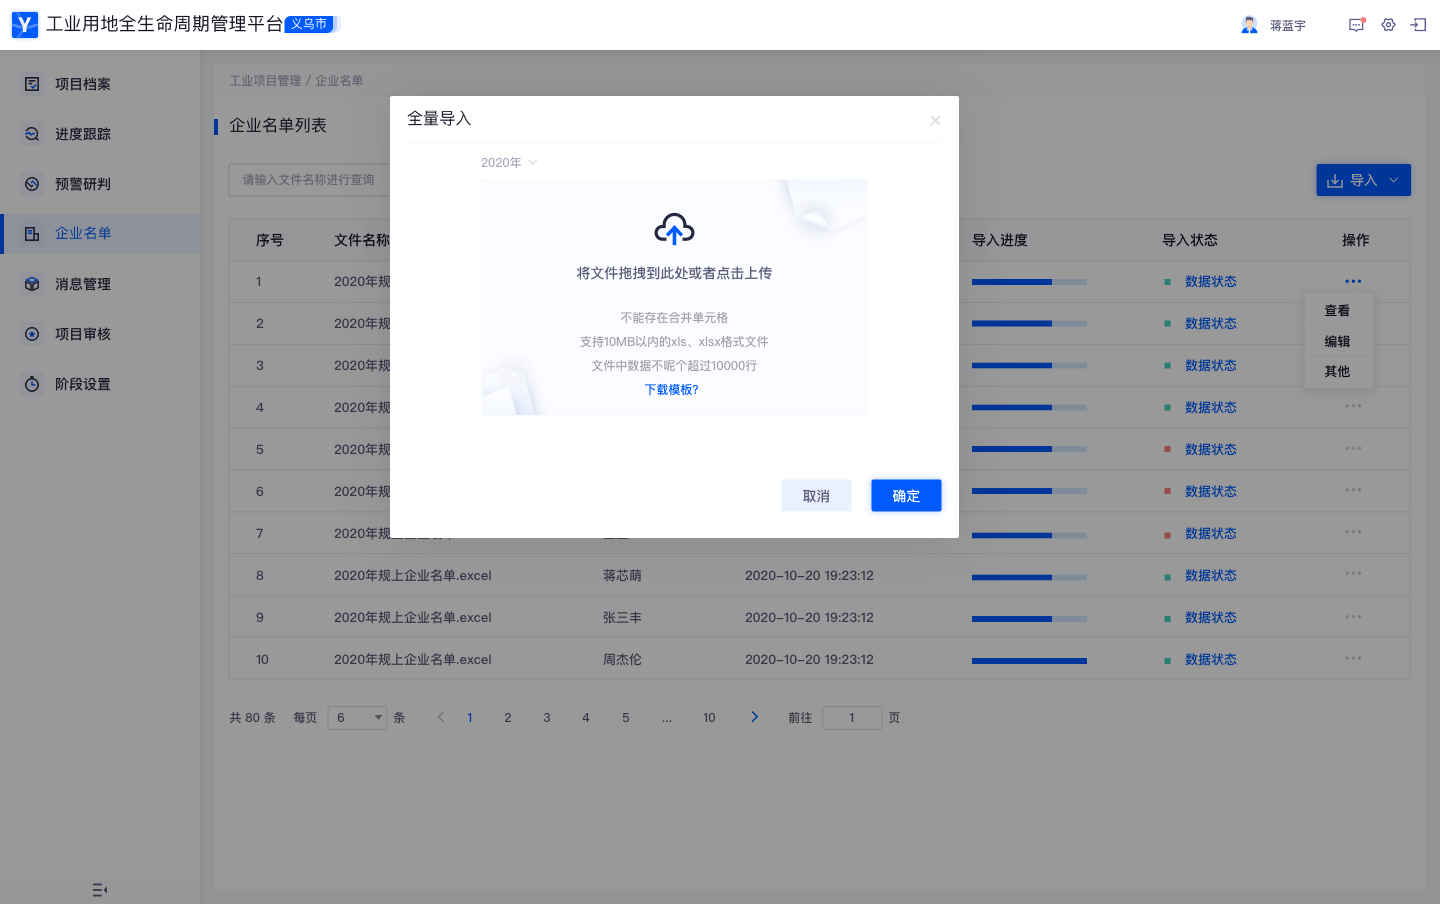1440x904 pixels.
Task: Click the page jump input field
Action: (x=851, y=718)
